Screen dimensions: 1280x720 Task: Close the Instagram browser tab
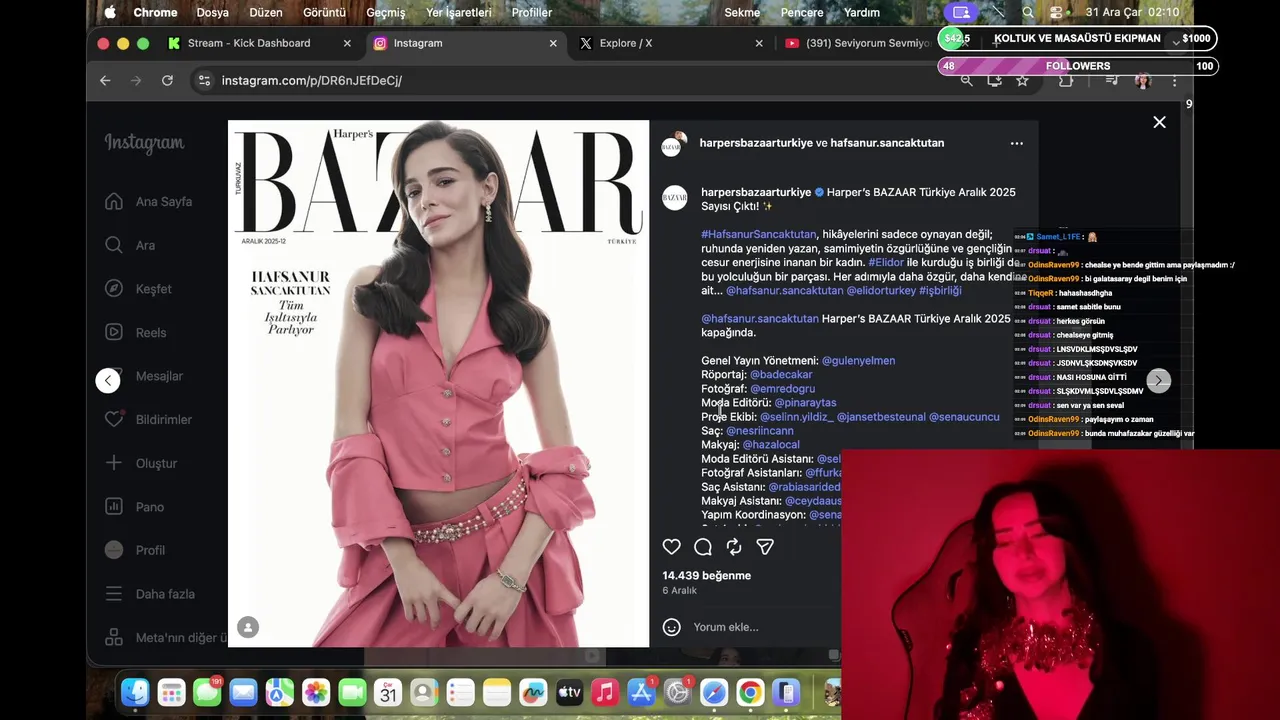(553, 43)
